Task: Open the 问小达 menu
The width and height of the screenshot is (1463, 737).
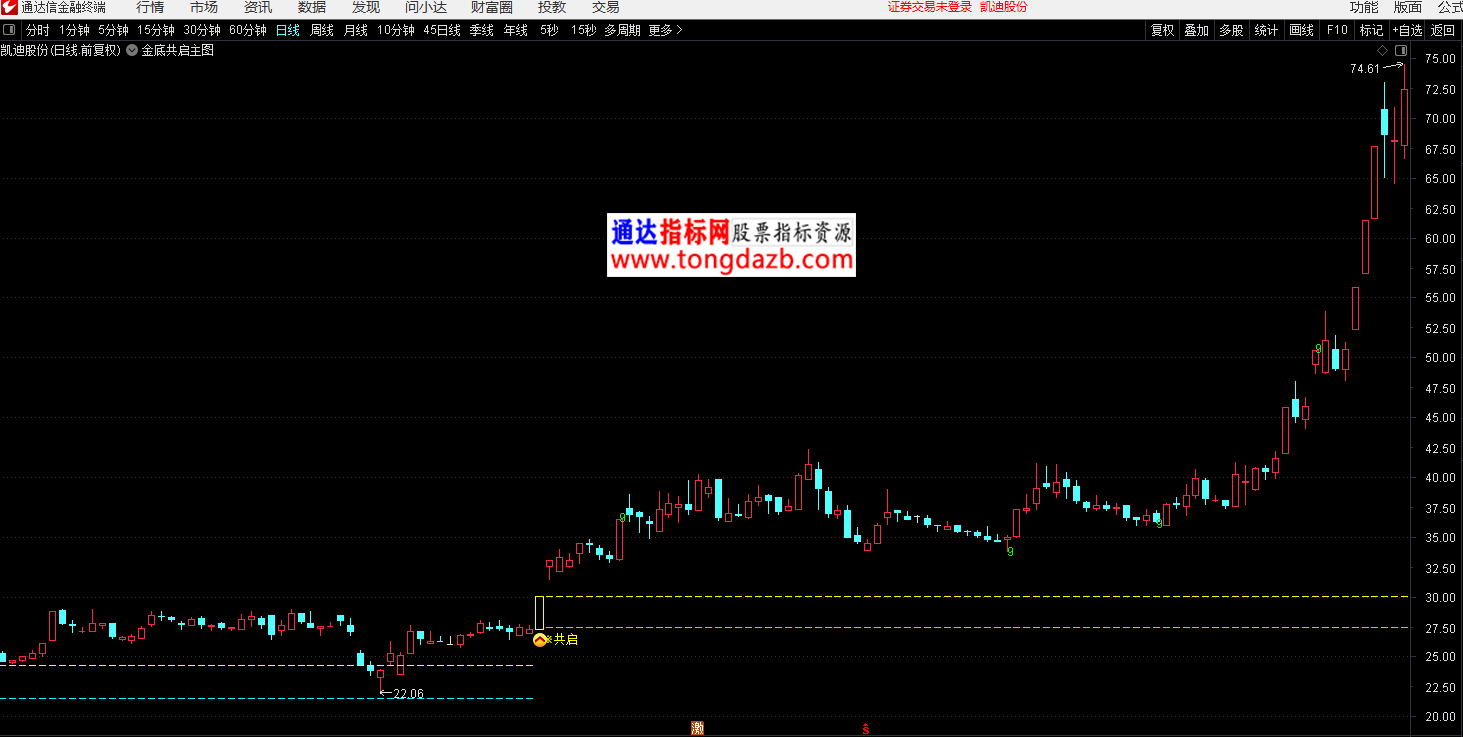Action: point(426,8)
